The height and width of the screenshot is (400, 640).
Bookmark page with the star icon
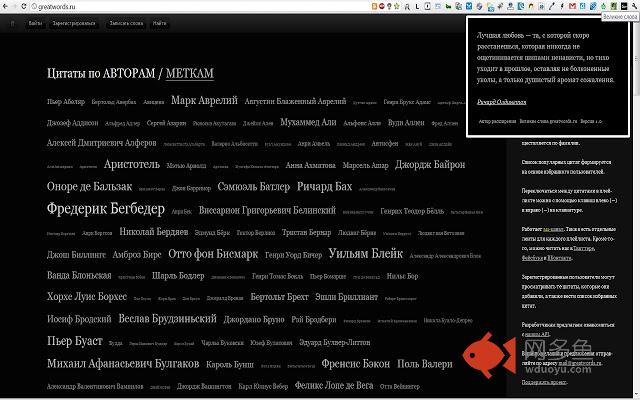[397, 6]
